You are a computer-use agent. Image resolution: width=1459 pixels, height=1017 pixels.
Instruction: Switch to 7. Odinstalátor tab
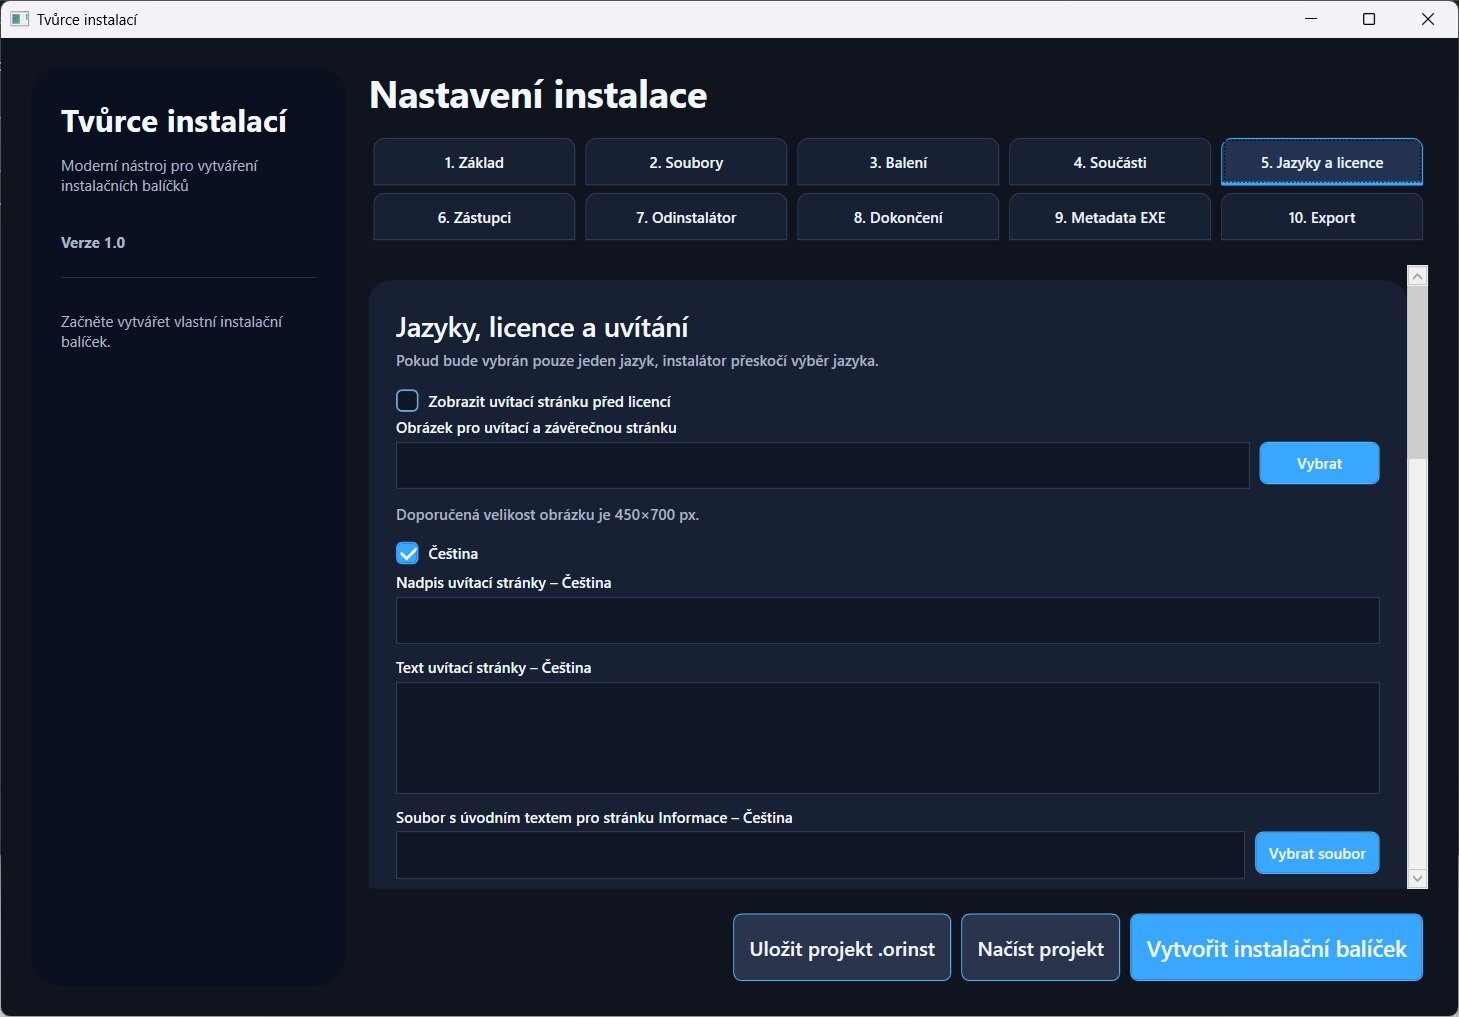pyautogui.click(x=686, y=217)
